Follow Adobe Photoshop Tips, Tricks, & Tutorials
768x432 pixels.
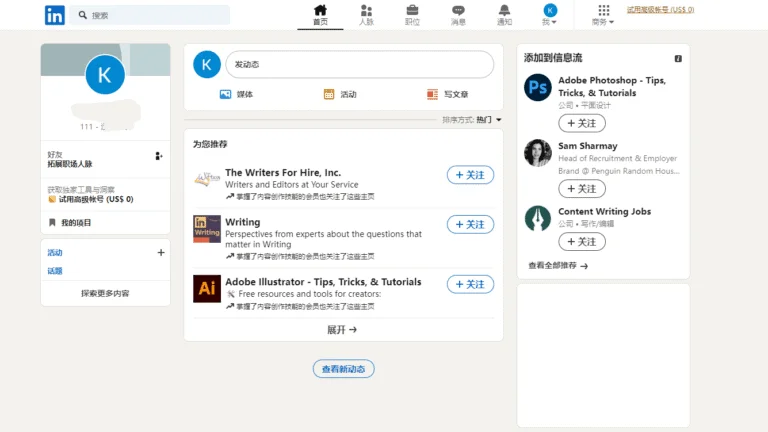[582, 123]
